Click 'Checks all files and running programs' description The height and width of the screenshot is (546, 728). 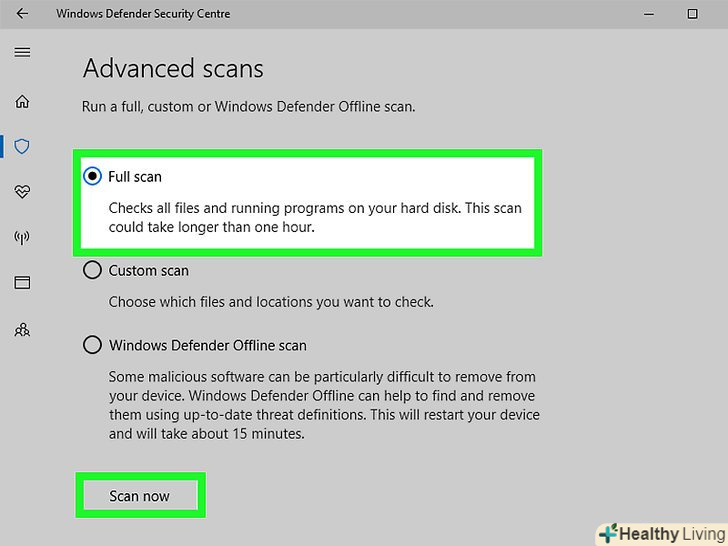tap(315, 217)
